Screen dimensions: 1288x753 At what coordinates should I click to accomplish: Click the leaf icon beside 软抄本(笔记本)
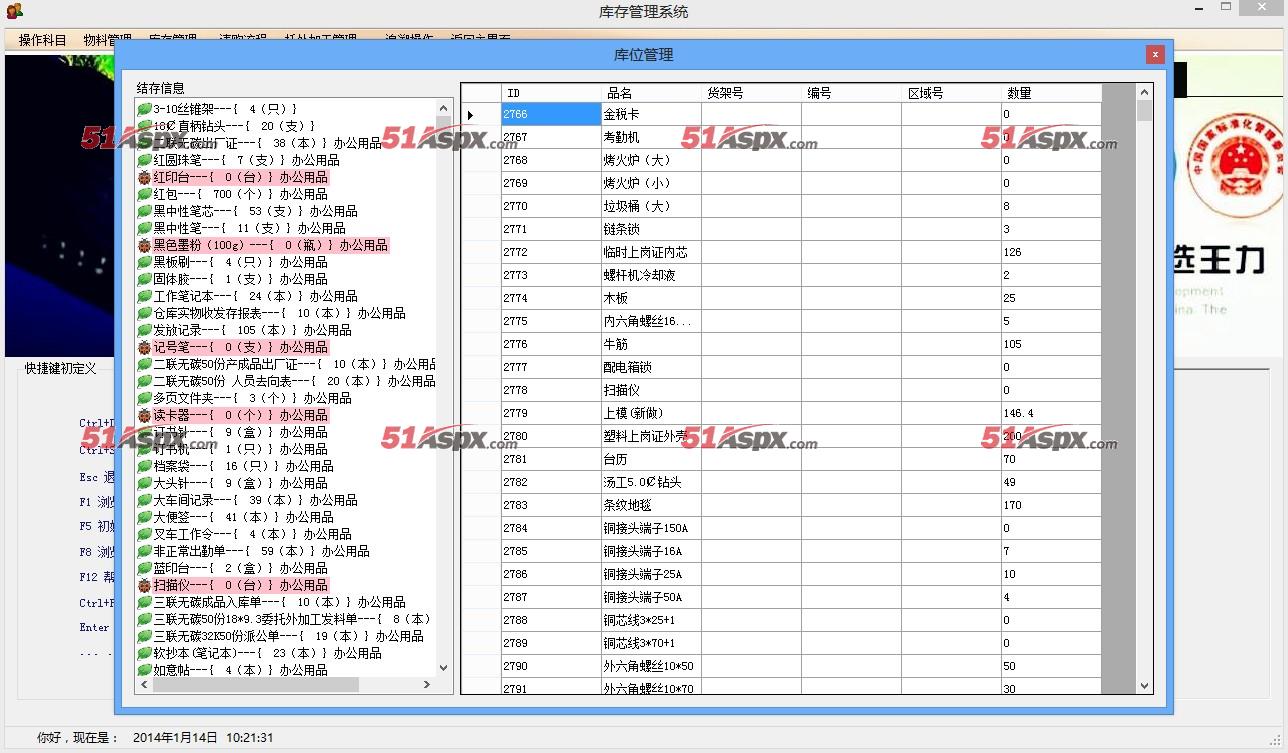click(x=145, y=653)
